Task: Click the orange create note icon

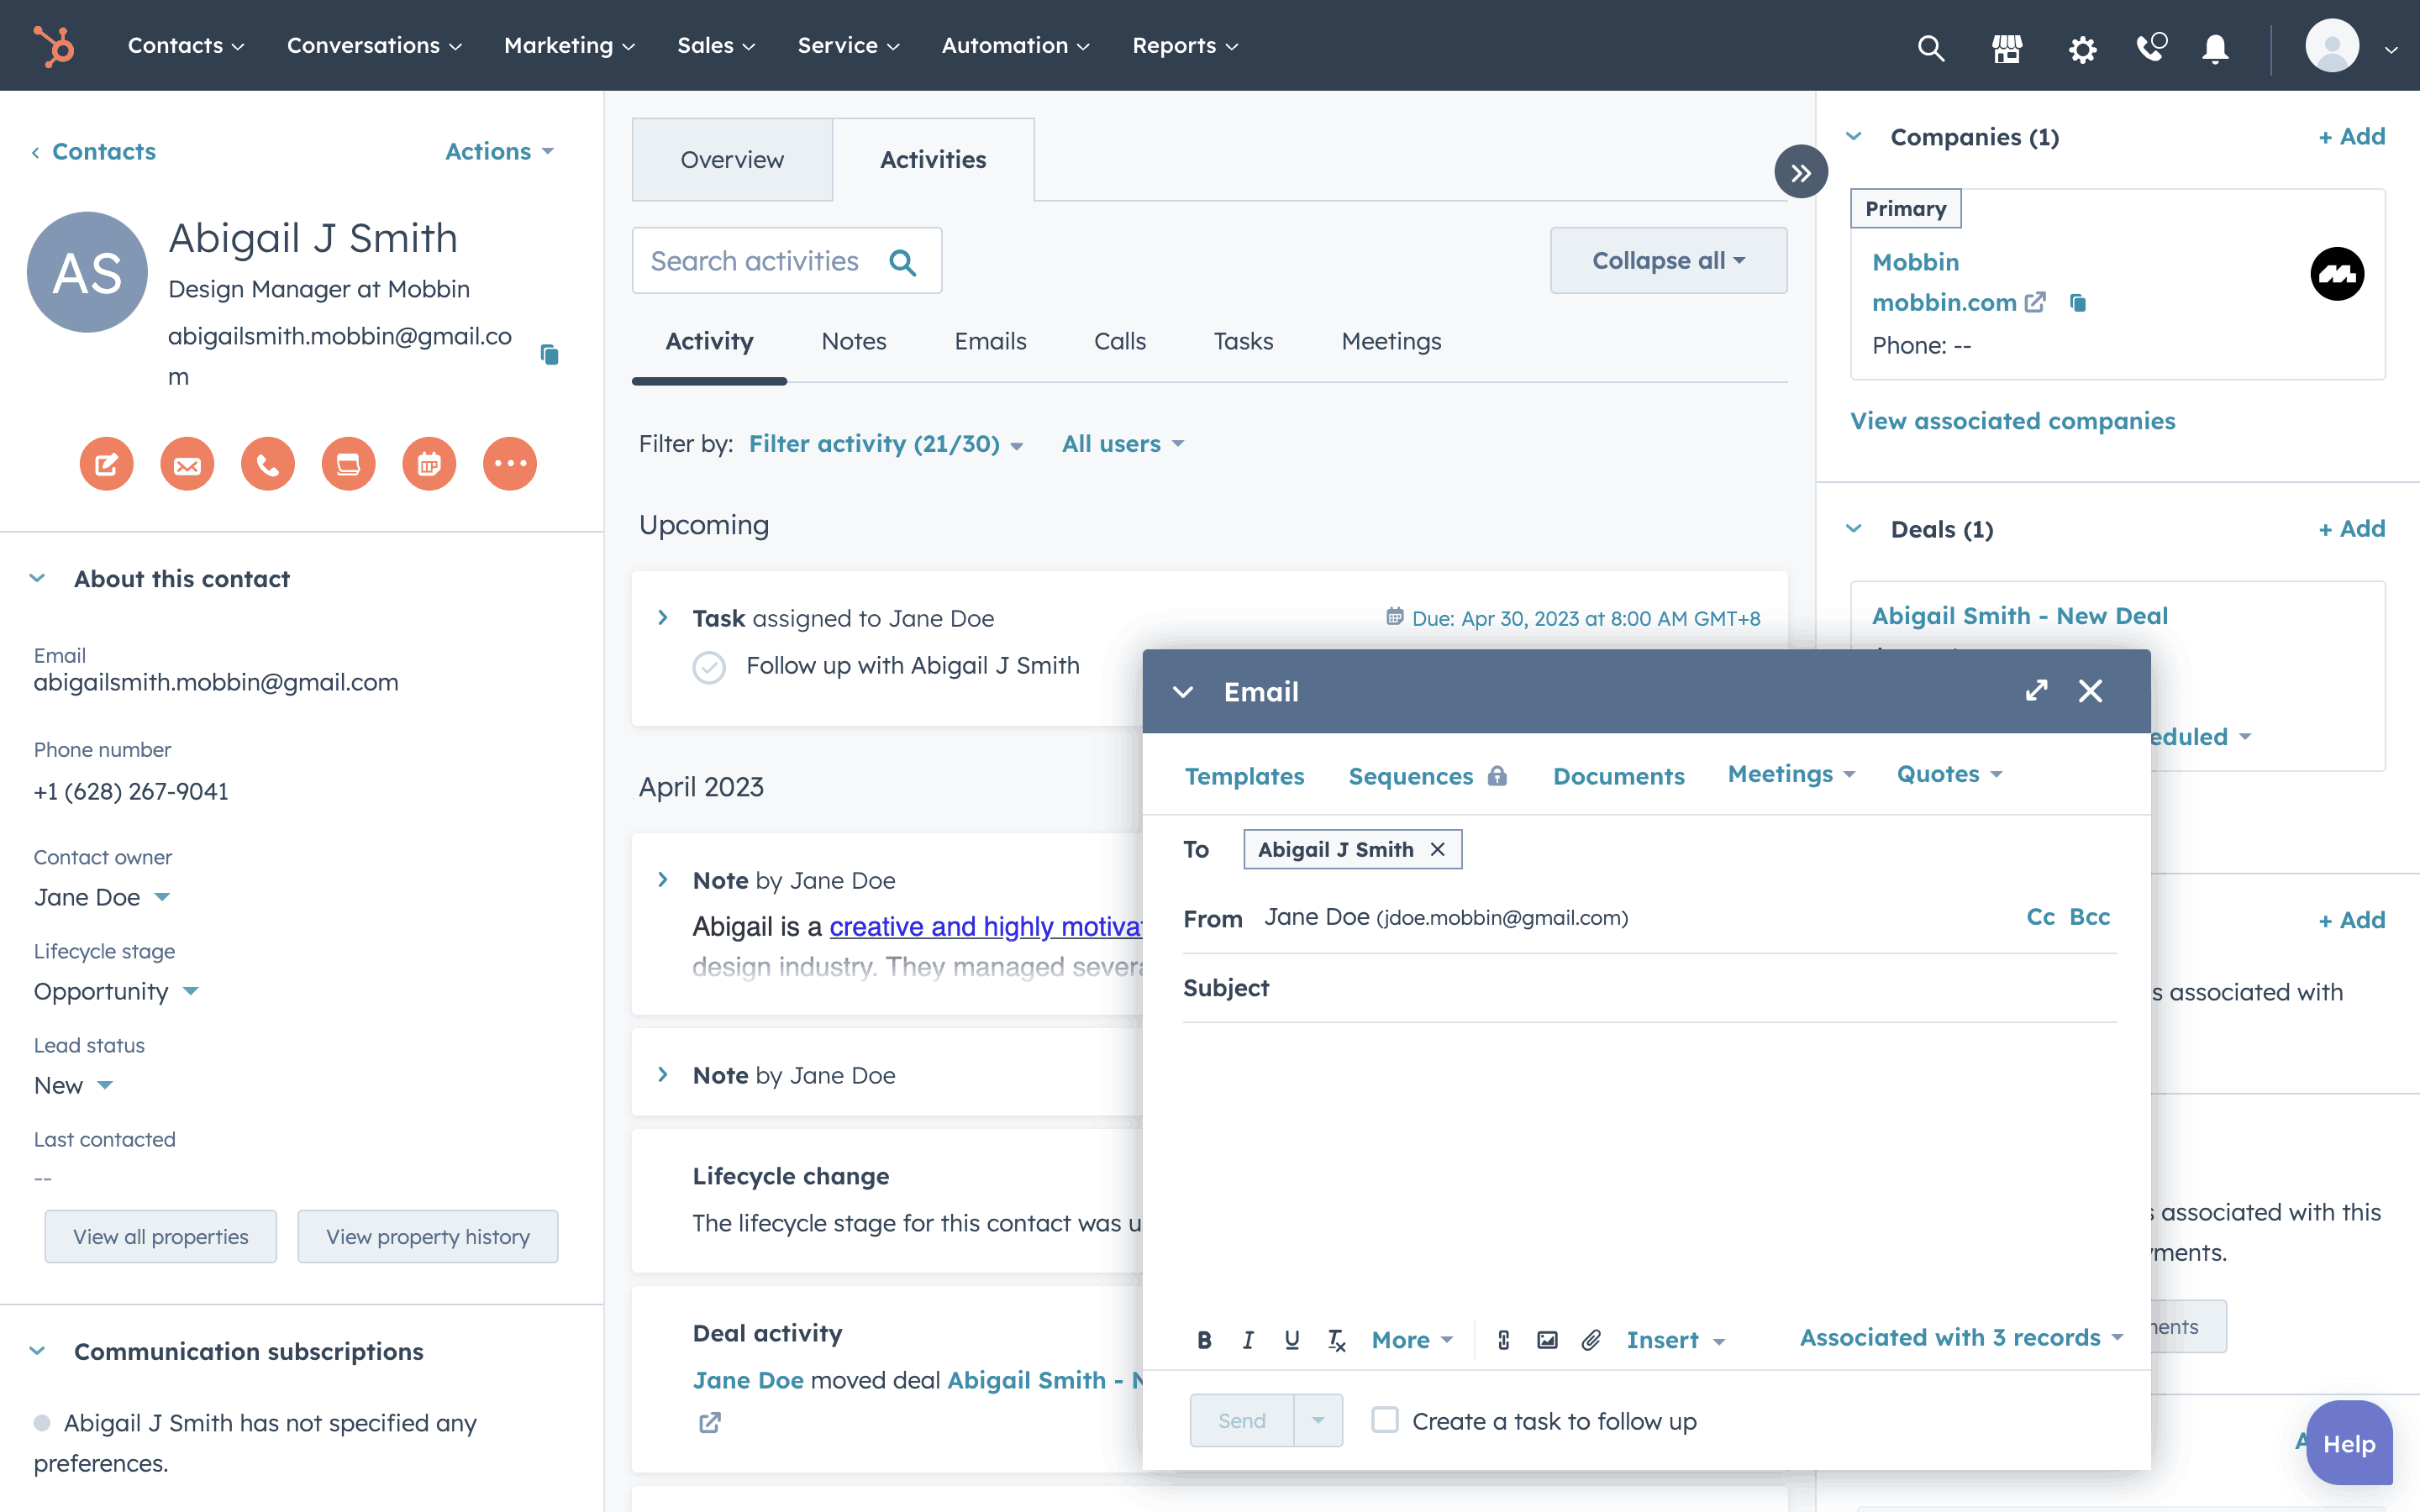Action: click(106, 464)
